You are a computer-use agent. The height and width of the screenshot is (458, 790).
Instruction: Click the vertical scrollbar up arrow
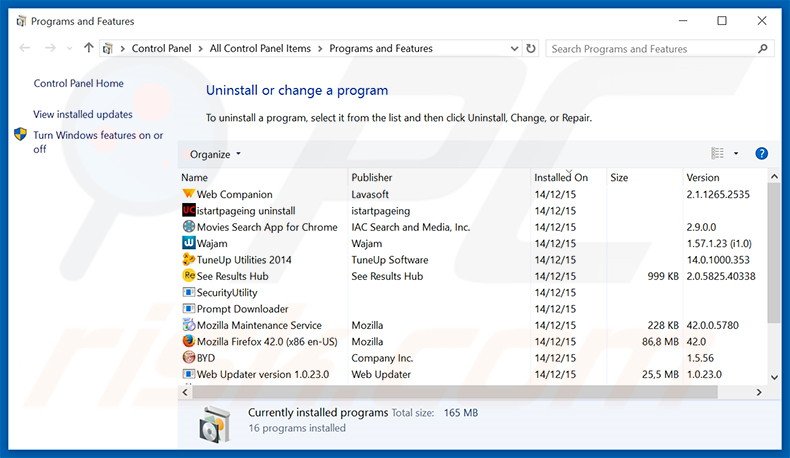[774, 176]
